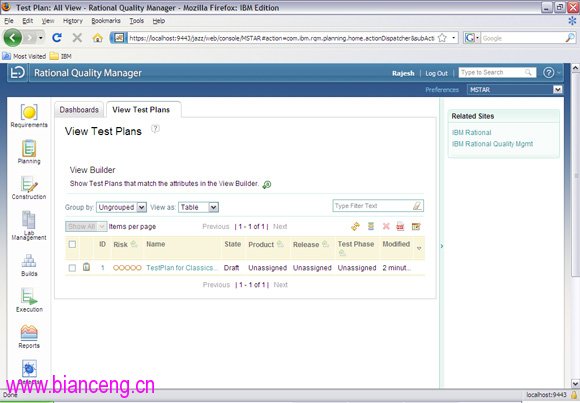Open the Construction section icon
Viewport: 580px width, 403px height.
(x=29, y=184)
